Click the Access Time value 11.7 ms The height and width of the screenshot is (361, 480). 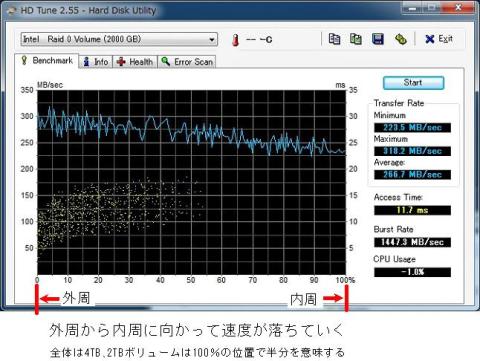(412, 210)
